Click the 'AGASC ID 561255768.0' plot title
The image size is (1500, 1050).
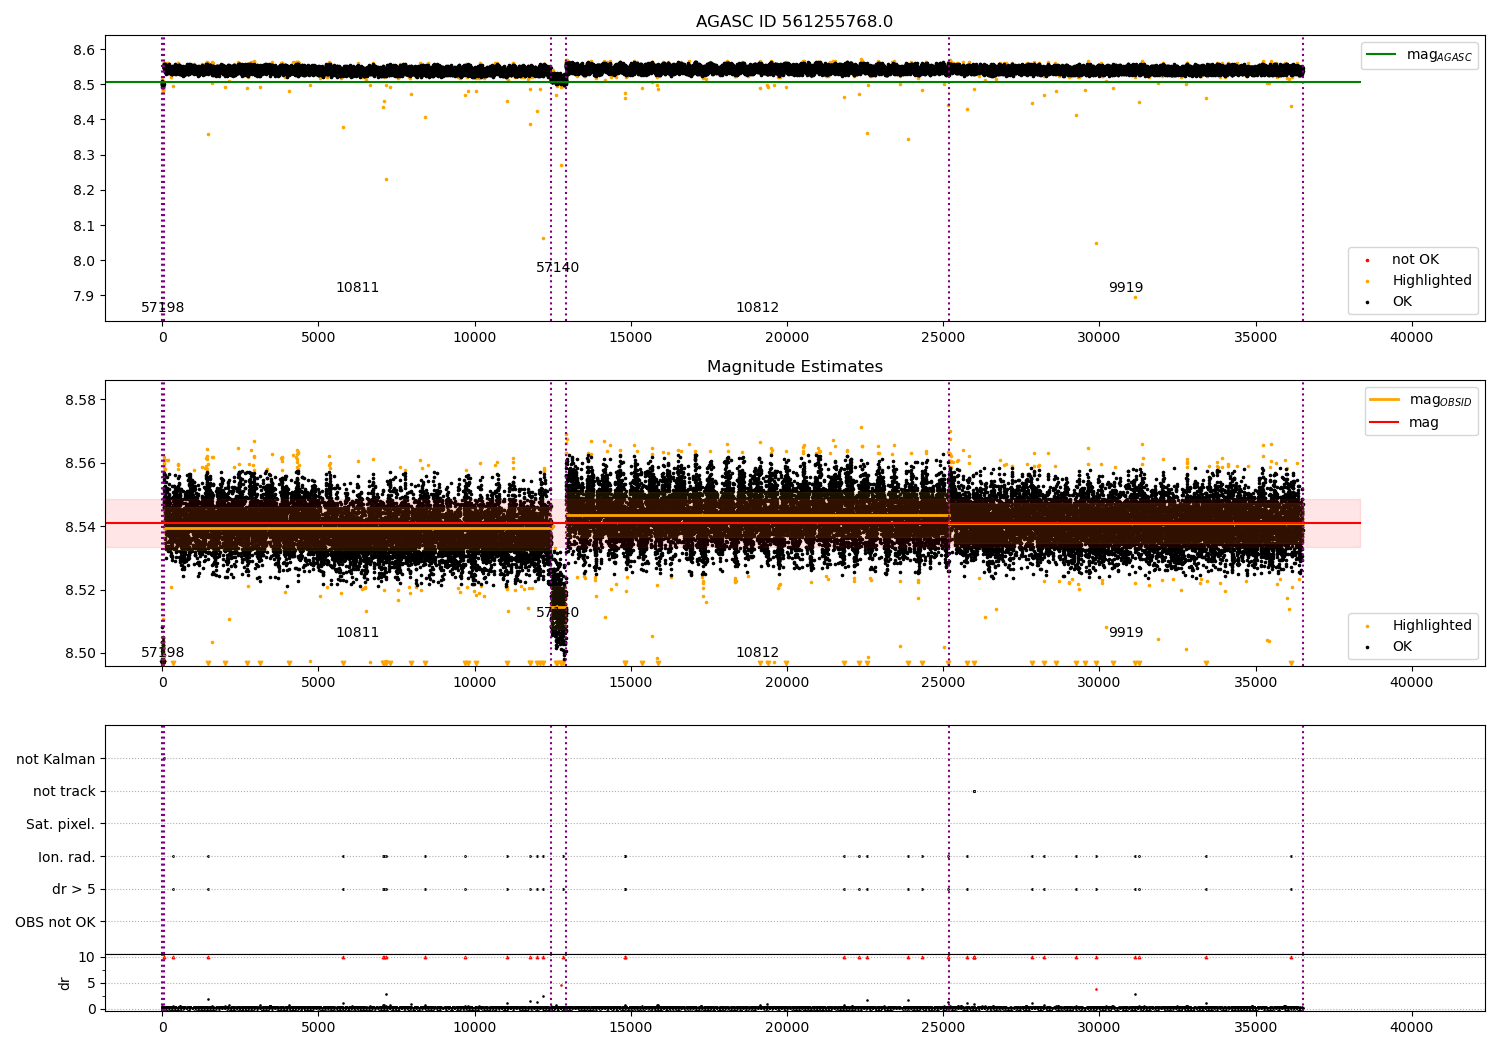tap(794, 22)
